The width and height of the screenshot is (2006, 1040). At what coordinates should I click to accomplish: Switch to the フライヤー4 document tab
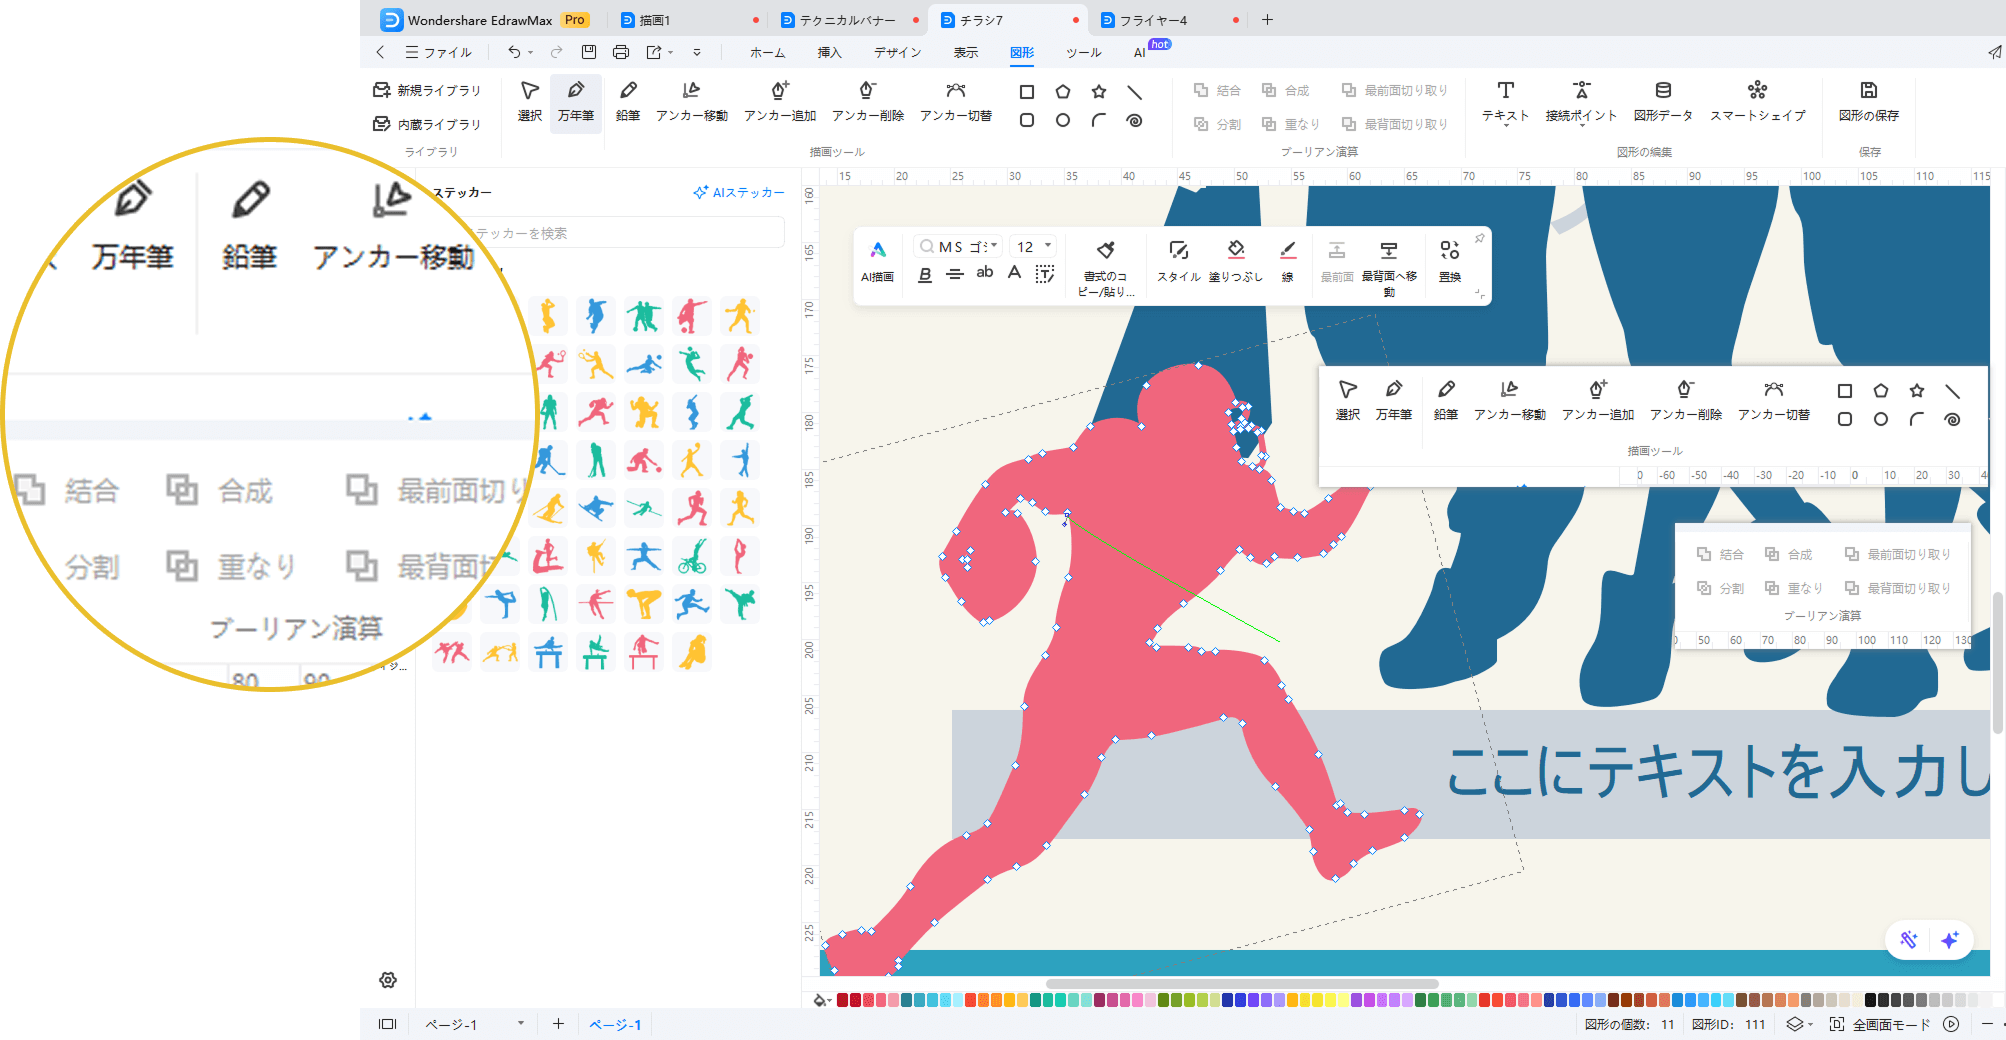1152,19
